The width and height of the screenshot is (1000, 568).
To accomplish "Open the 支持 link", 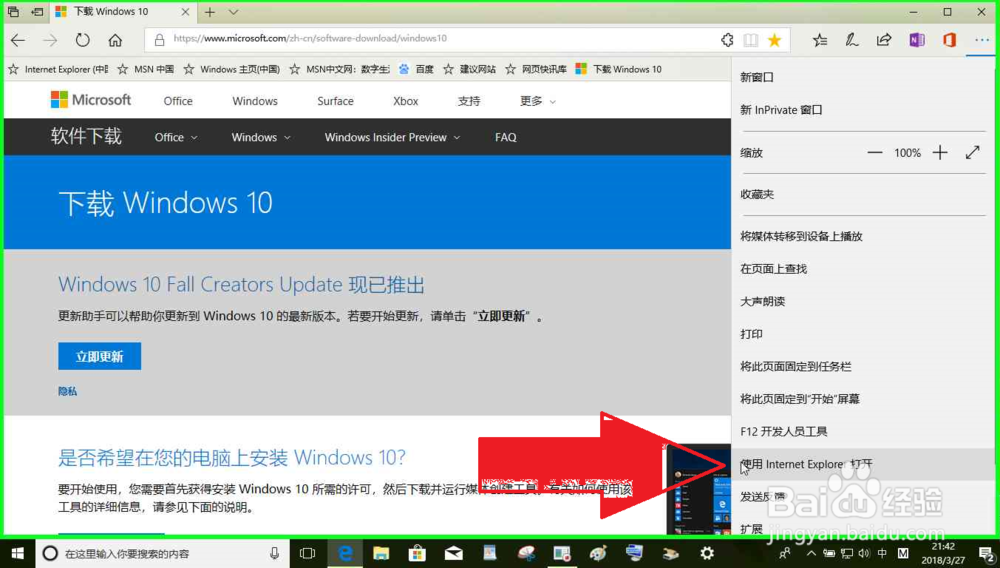I will pyautogui.click(x=469, y=101).
